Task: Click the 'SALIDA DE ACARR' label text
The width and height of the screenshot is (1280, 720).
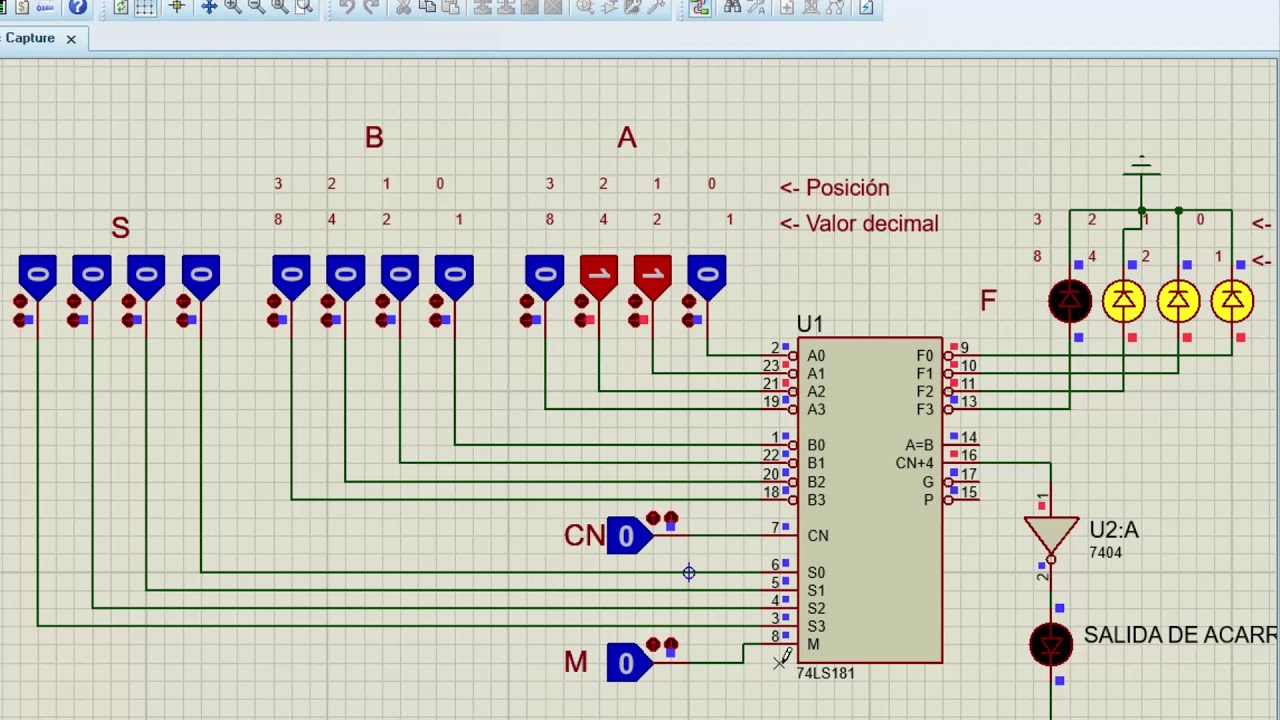Action: [x=1180, y=635]
